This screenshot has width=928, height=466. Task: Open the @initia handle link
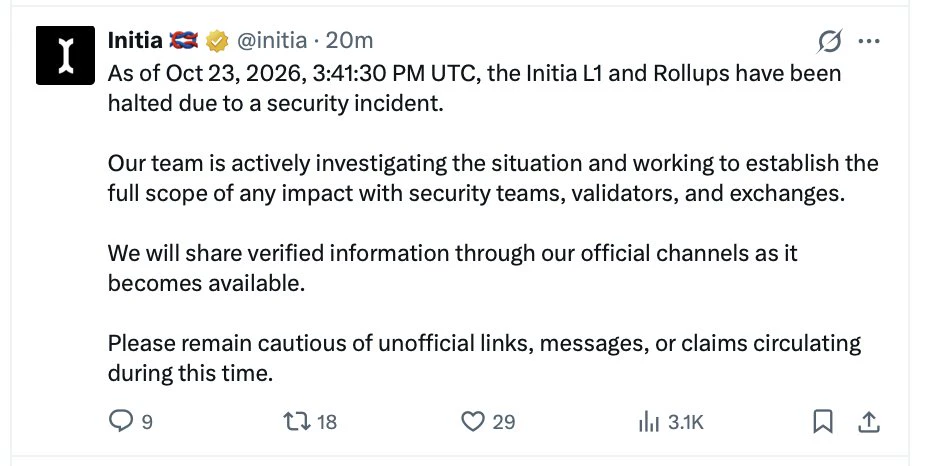pyautogui.click(x=272, y=41)
